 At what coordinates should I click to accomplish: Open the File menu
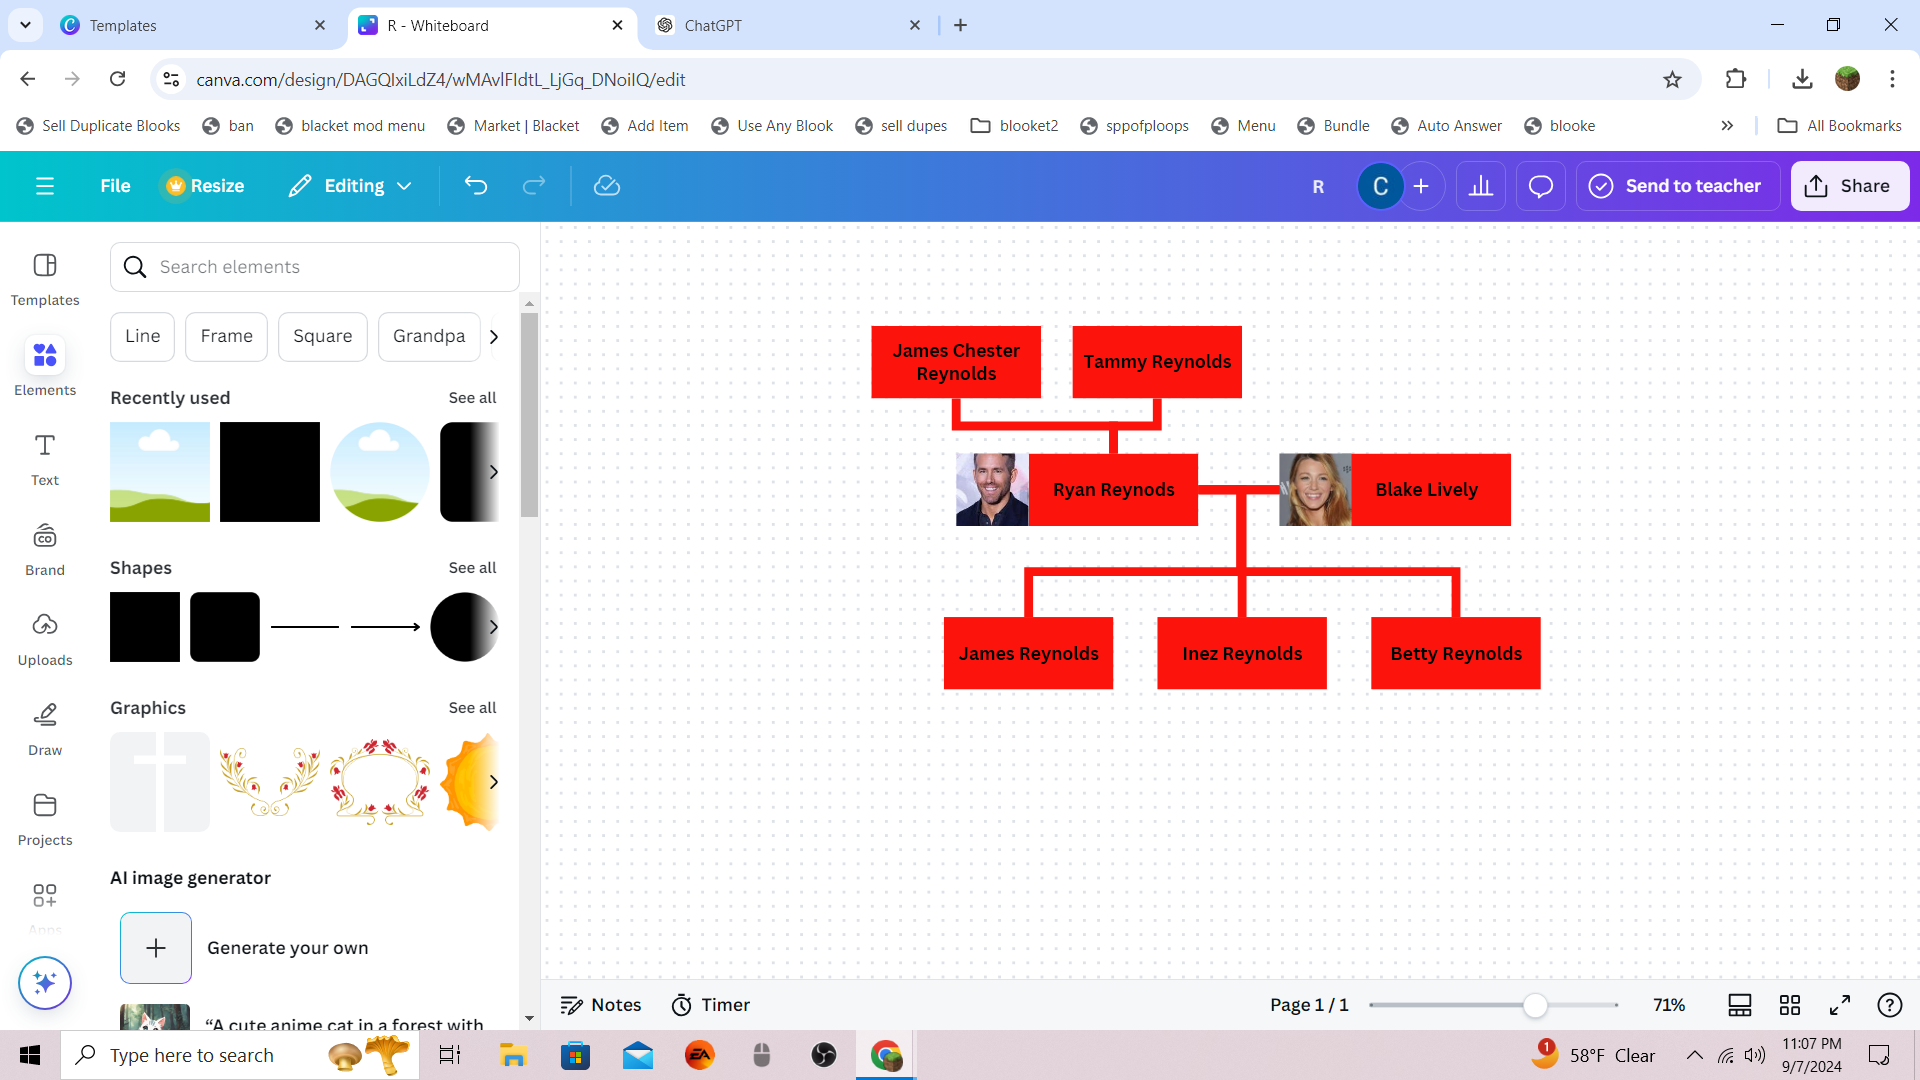115,186
